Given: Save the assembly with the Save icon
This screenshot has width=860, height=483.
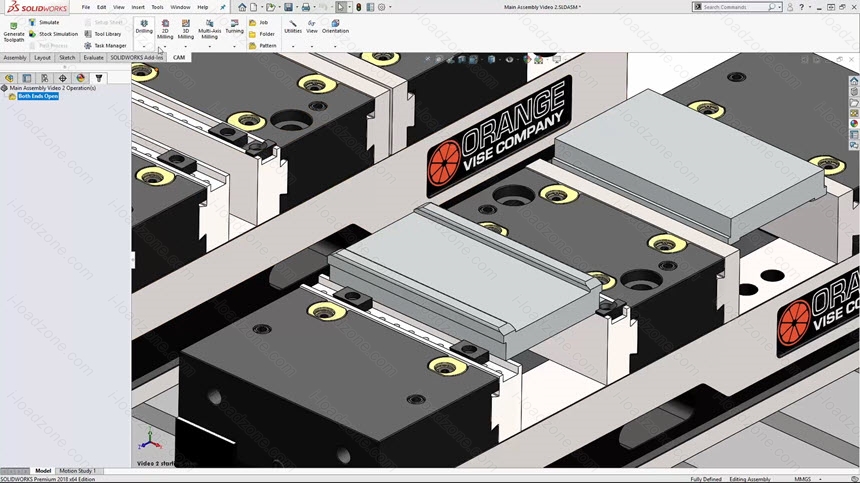Looking at the screenshot, I should coord(288,7).
